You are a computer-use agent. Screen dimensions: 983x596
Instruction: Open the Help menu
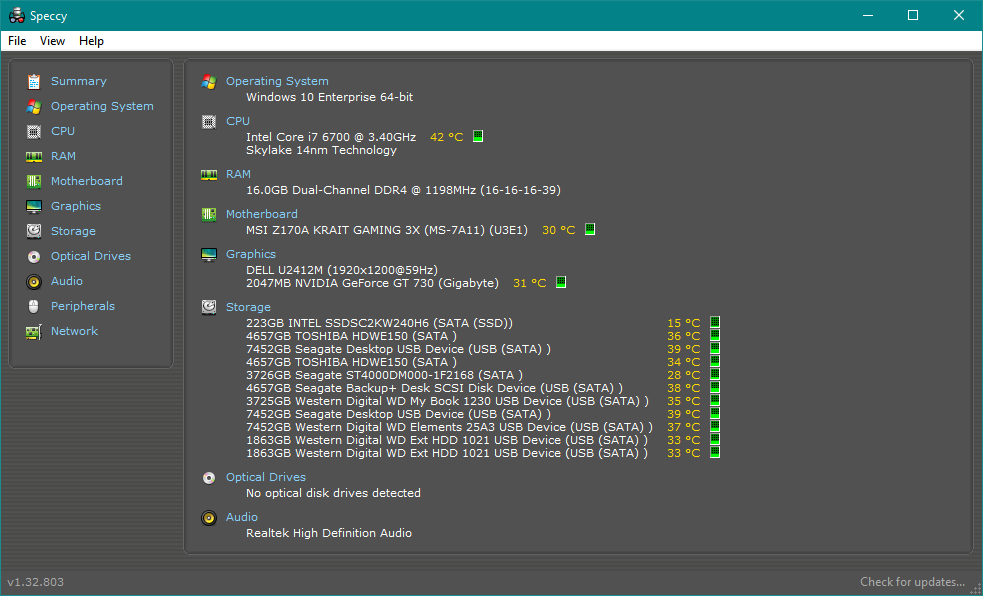(91, 41)
